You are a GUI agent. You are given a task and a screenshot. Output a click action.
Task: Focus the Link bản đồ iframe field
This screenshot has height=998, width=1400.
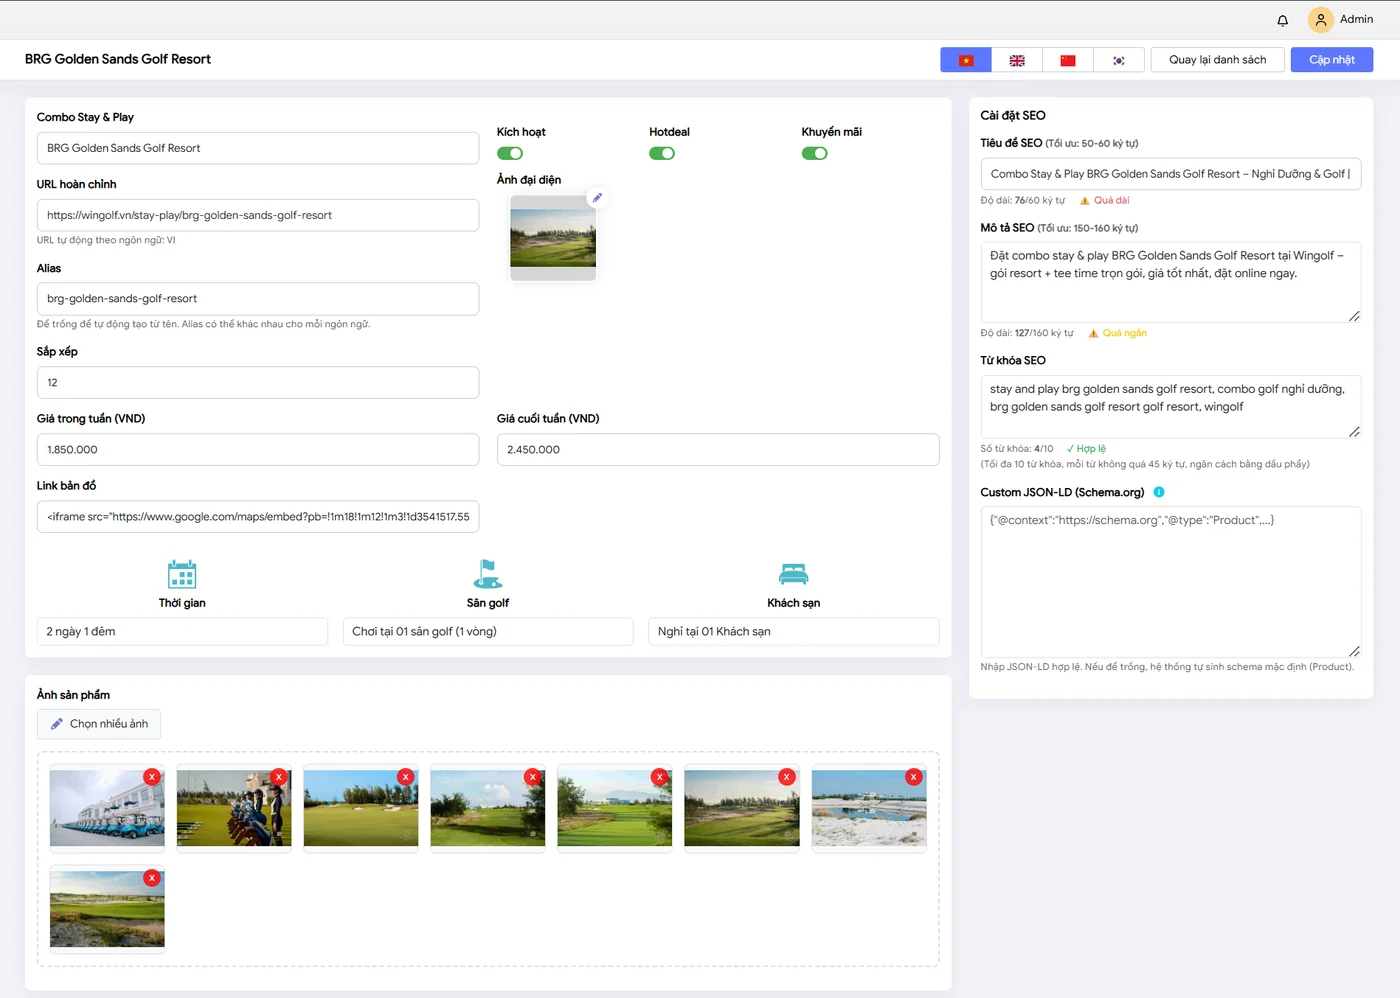258,516
